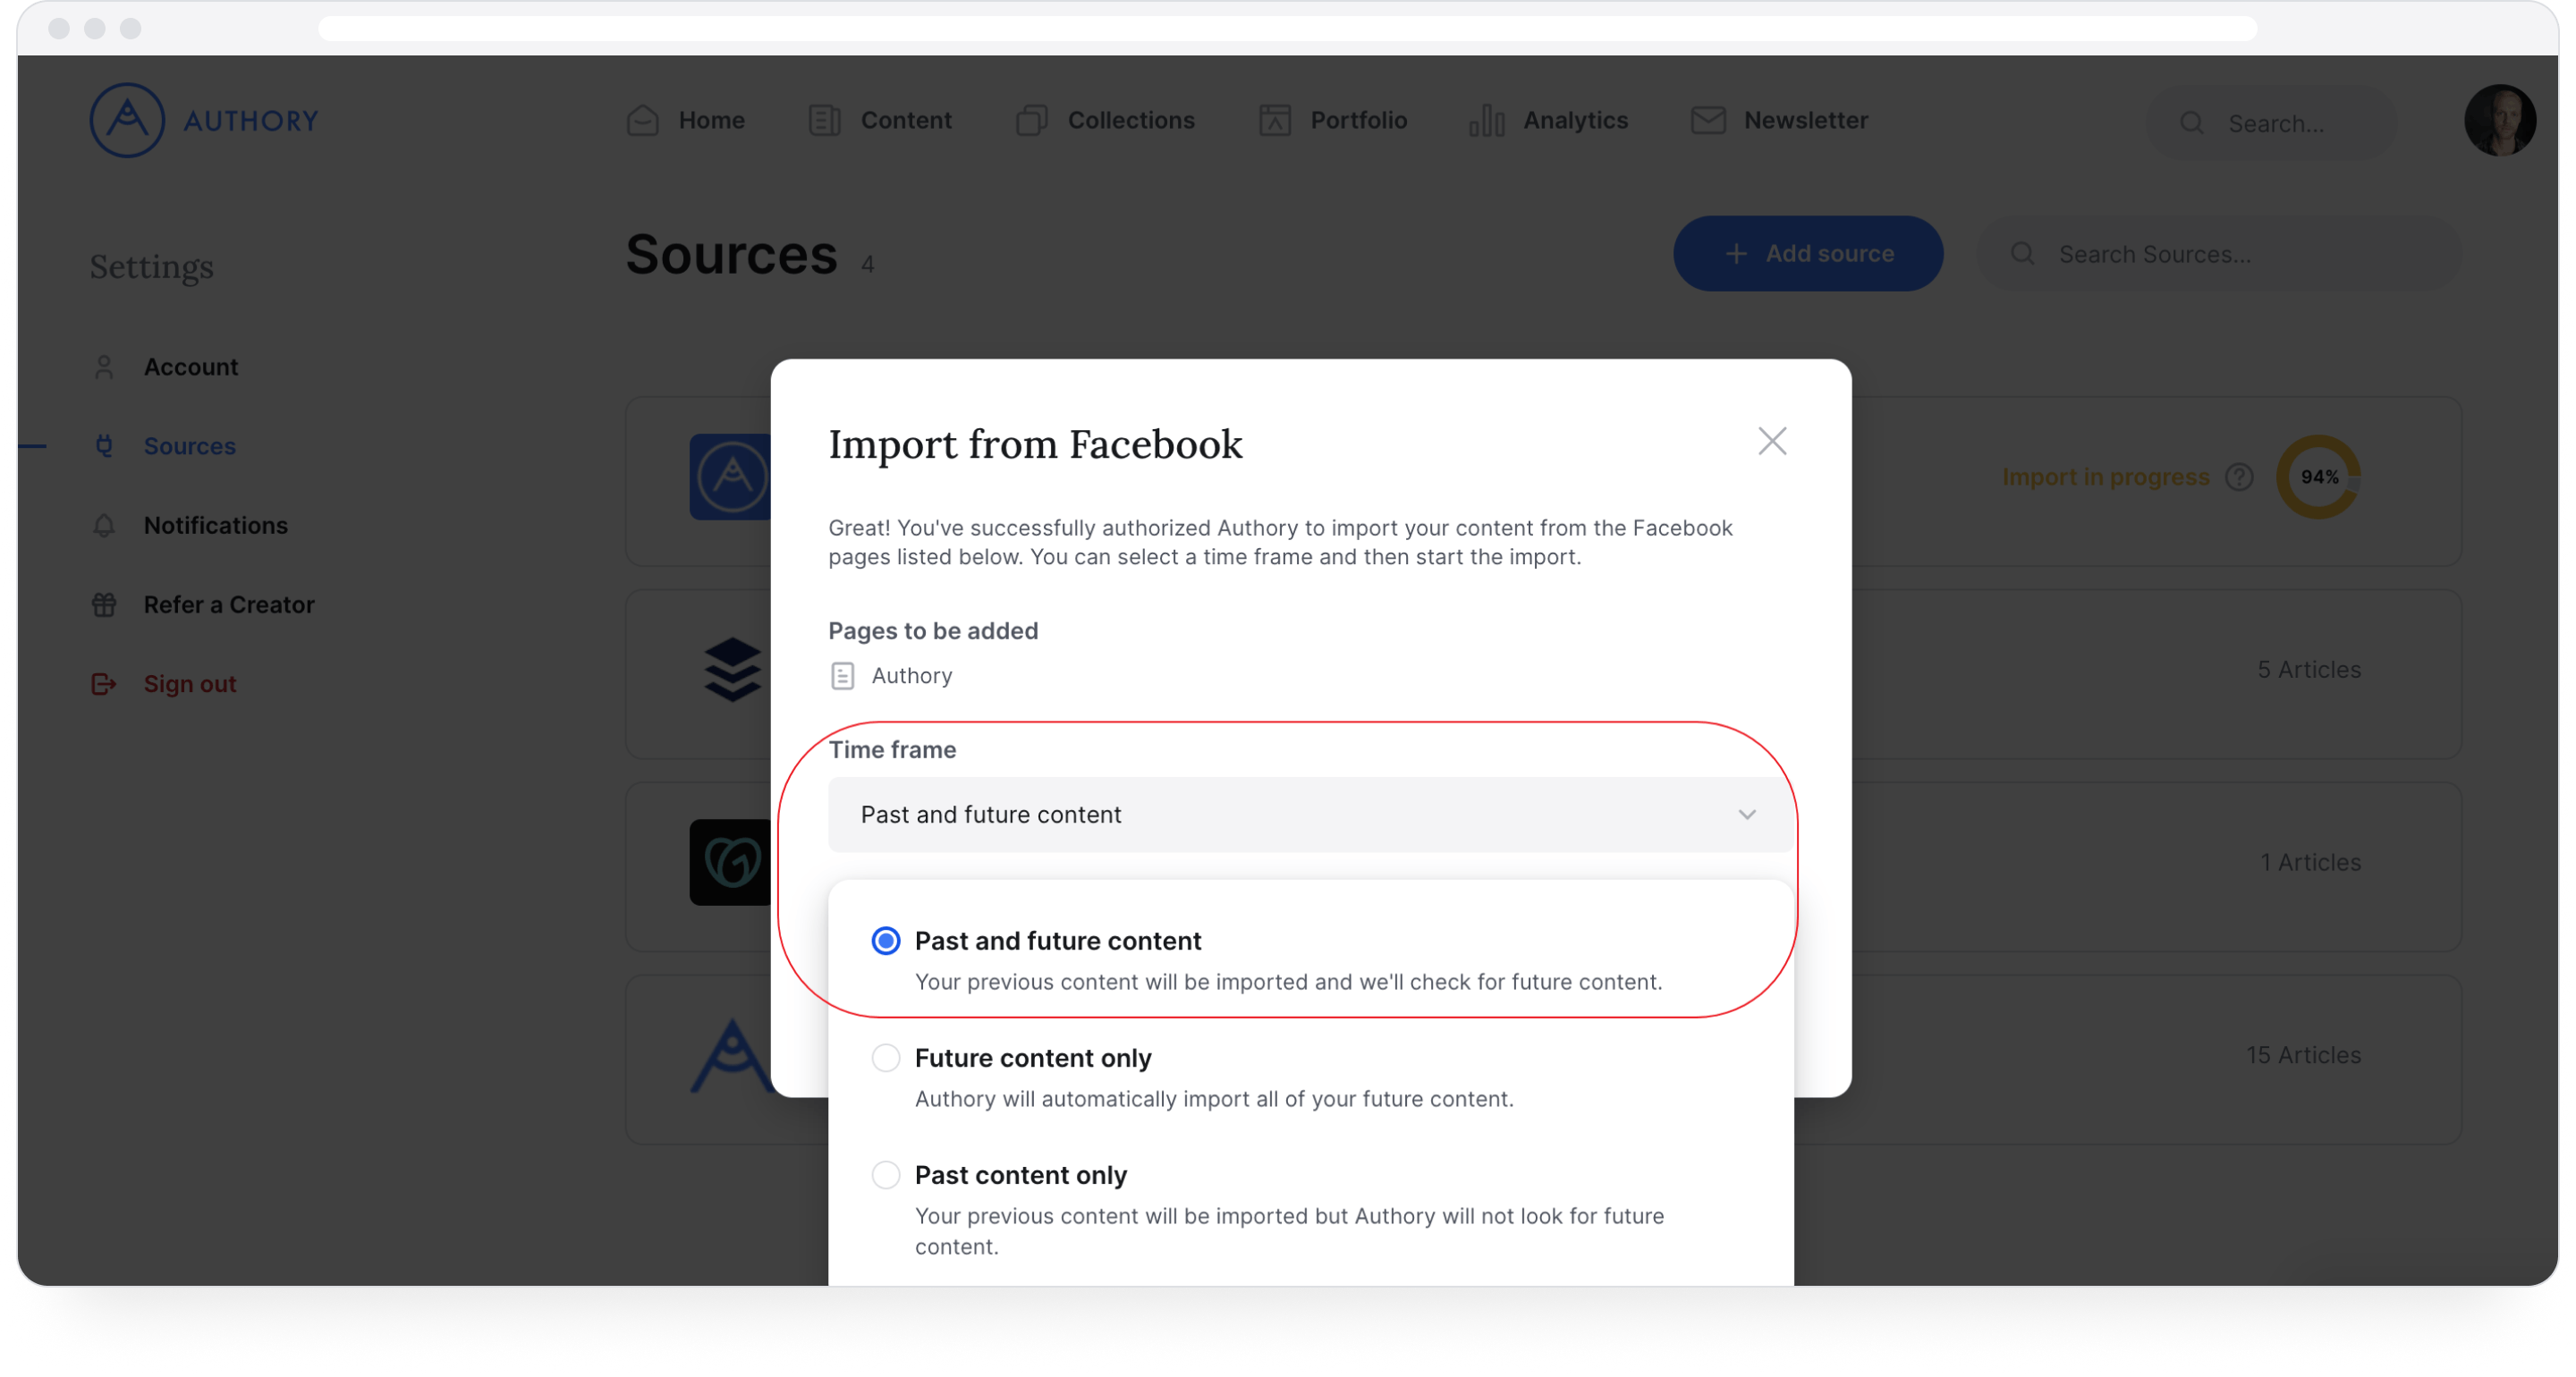Click the Account person icon
This screenshot has width=2576, height=1377.
point(104,367)
